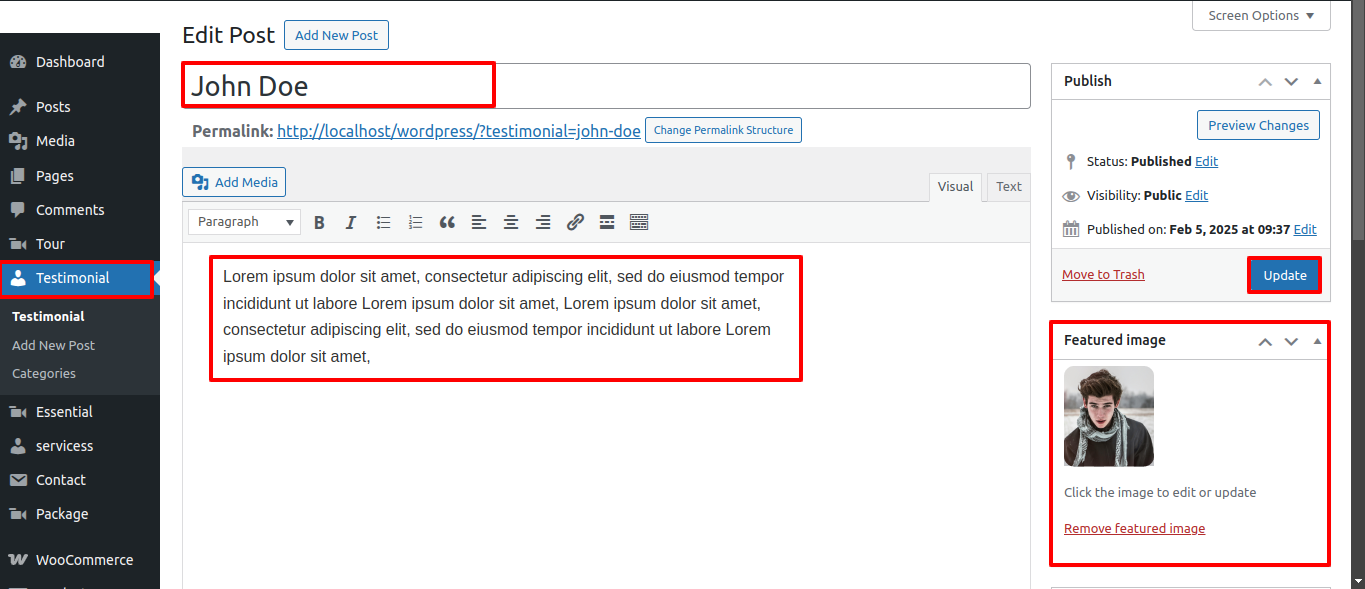Image resolution: width=1365 pixels, height=589 pixels.
Task: Center align the paragraph text
Action: 511,222
